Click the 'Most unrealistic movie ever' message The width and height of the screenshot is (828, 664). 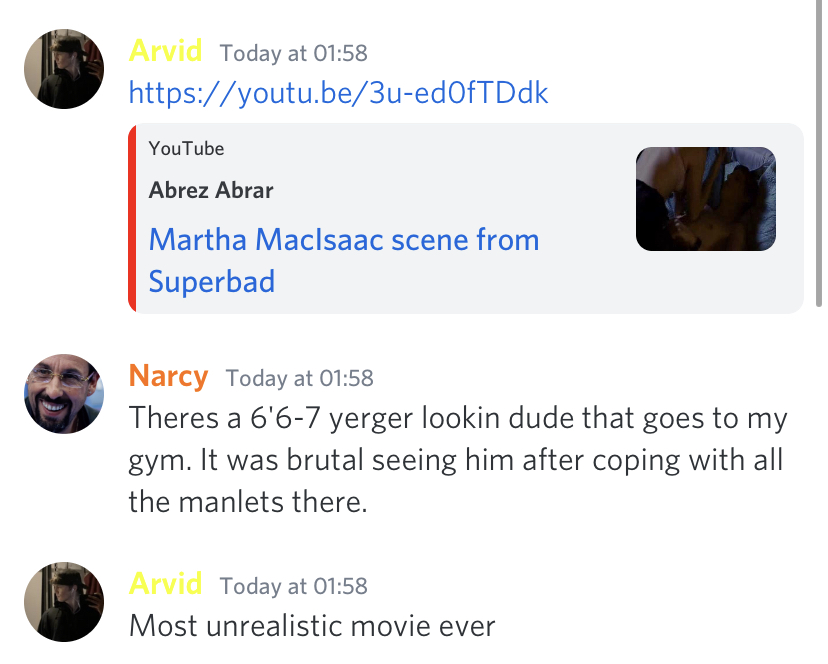(x=312, y=627)
